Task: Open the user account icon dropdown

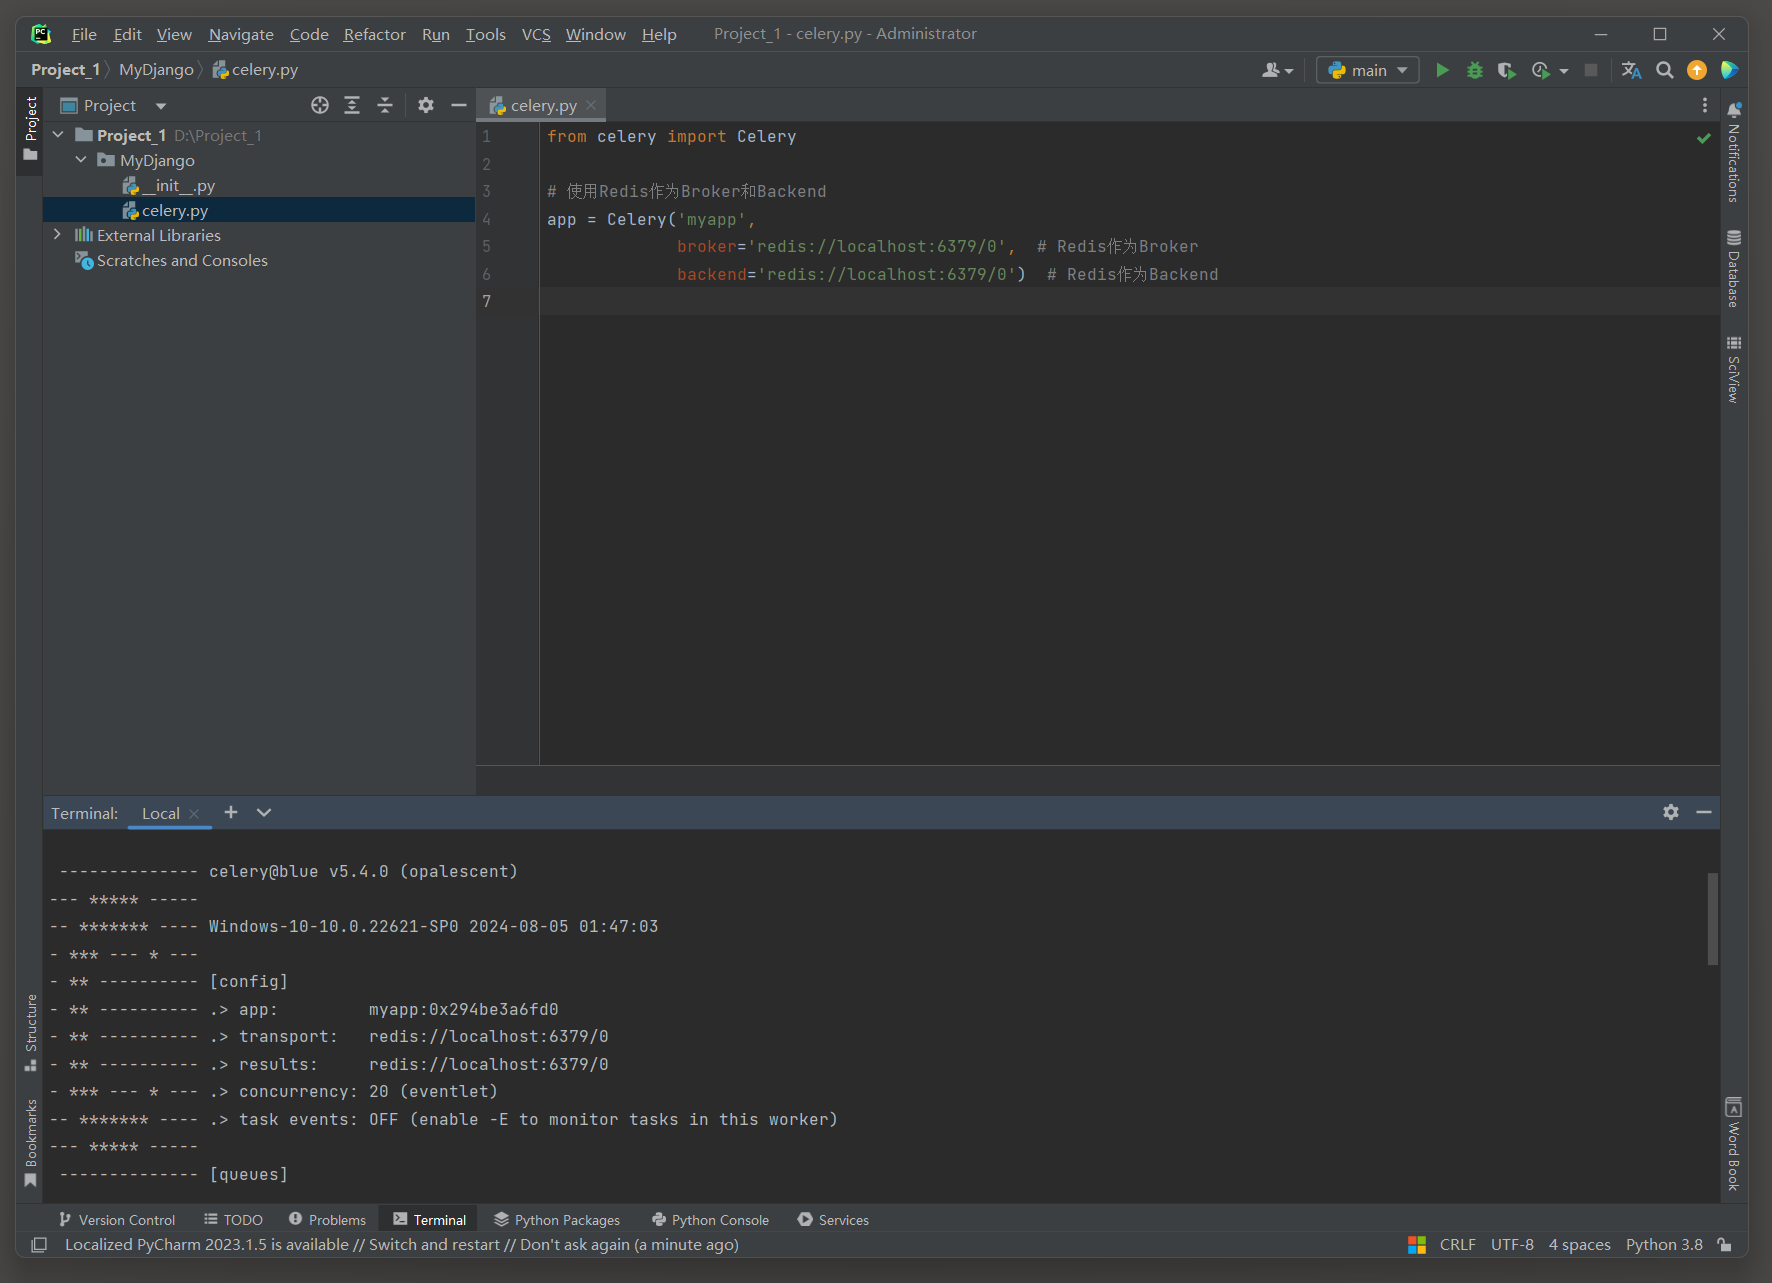Action: tap(1277, 70)
